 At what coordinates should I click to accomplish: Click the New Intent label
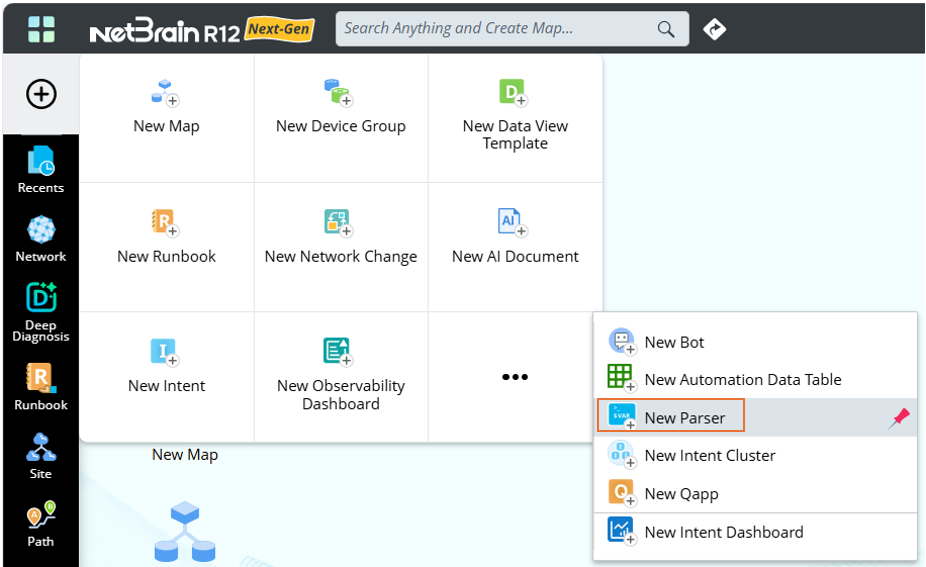point(167,386)
